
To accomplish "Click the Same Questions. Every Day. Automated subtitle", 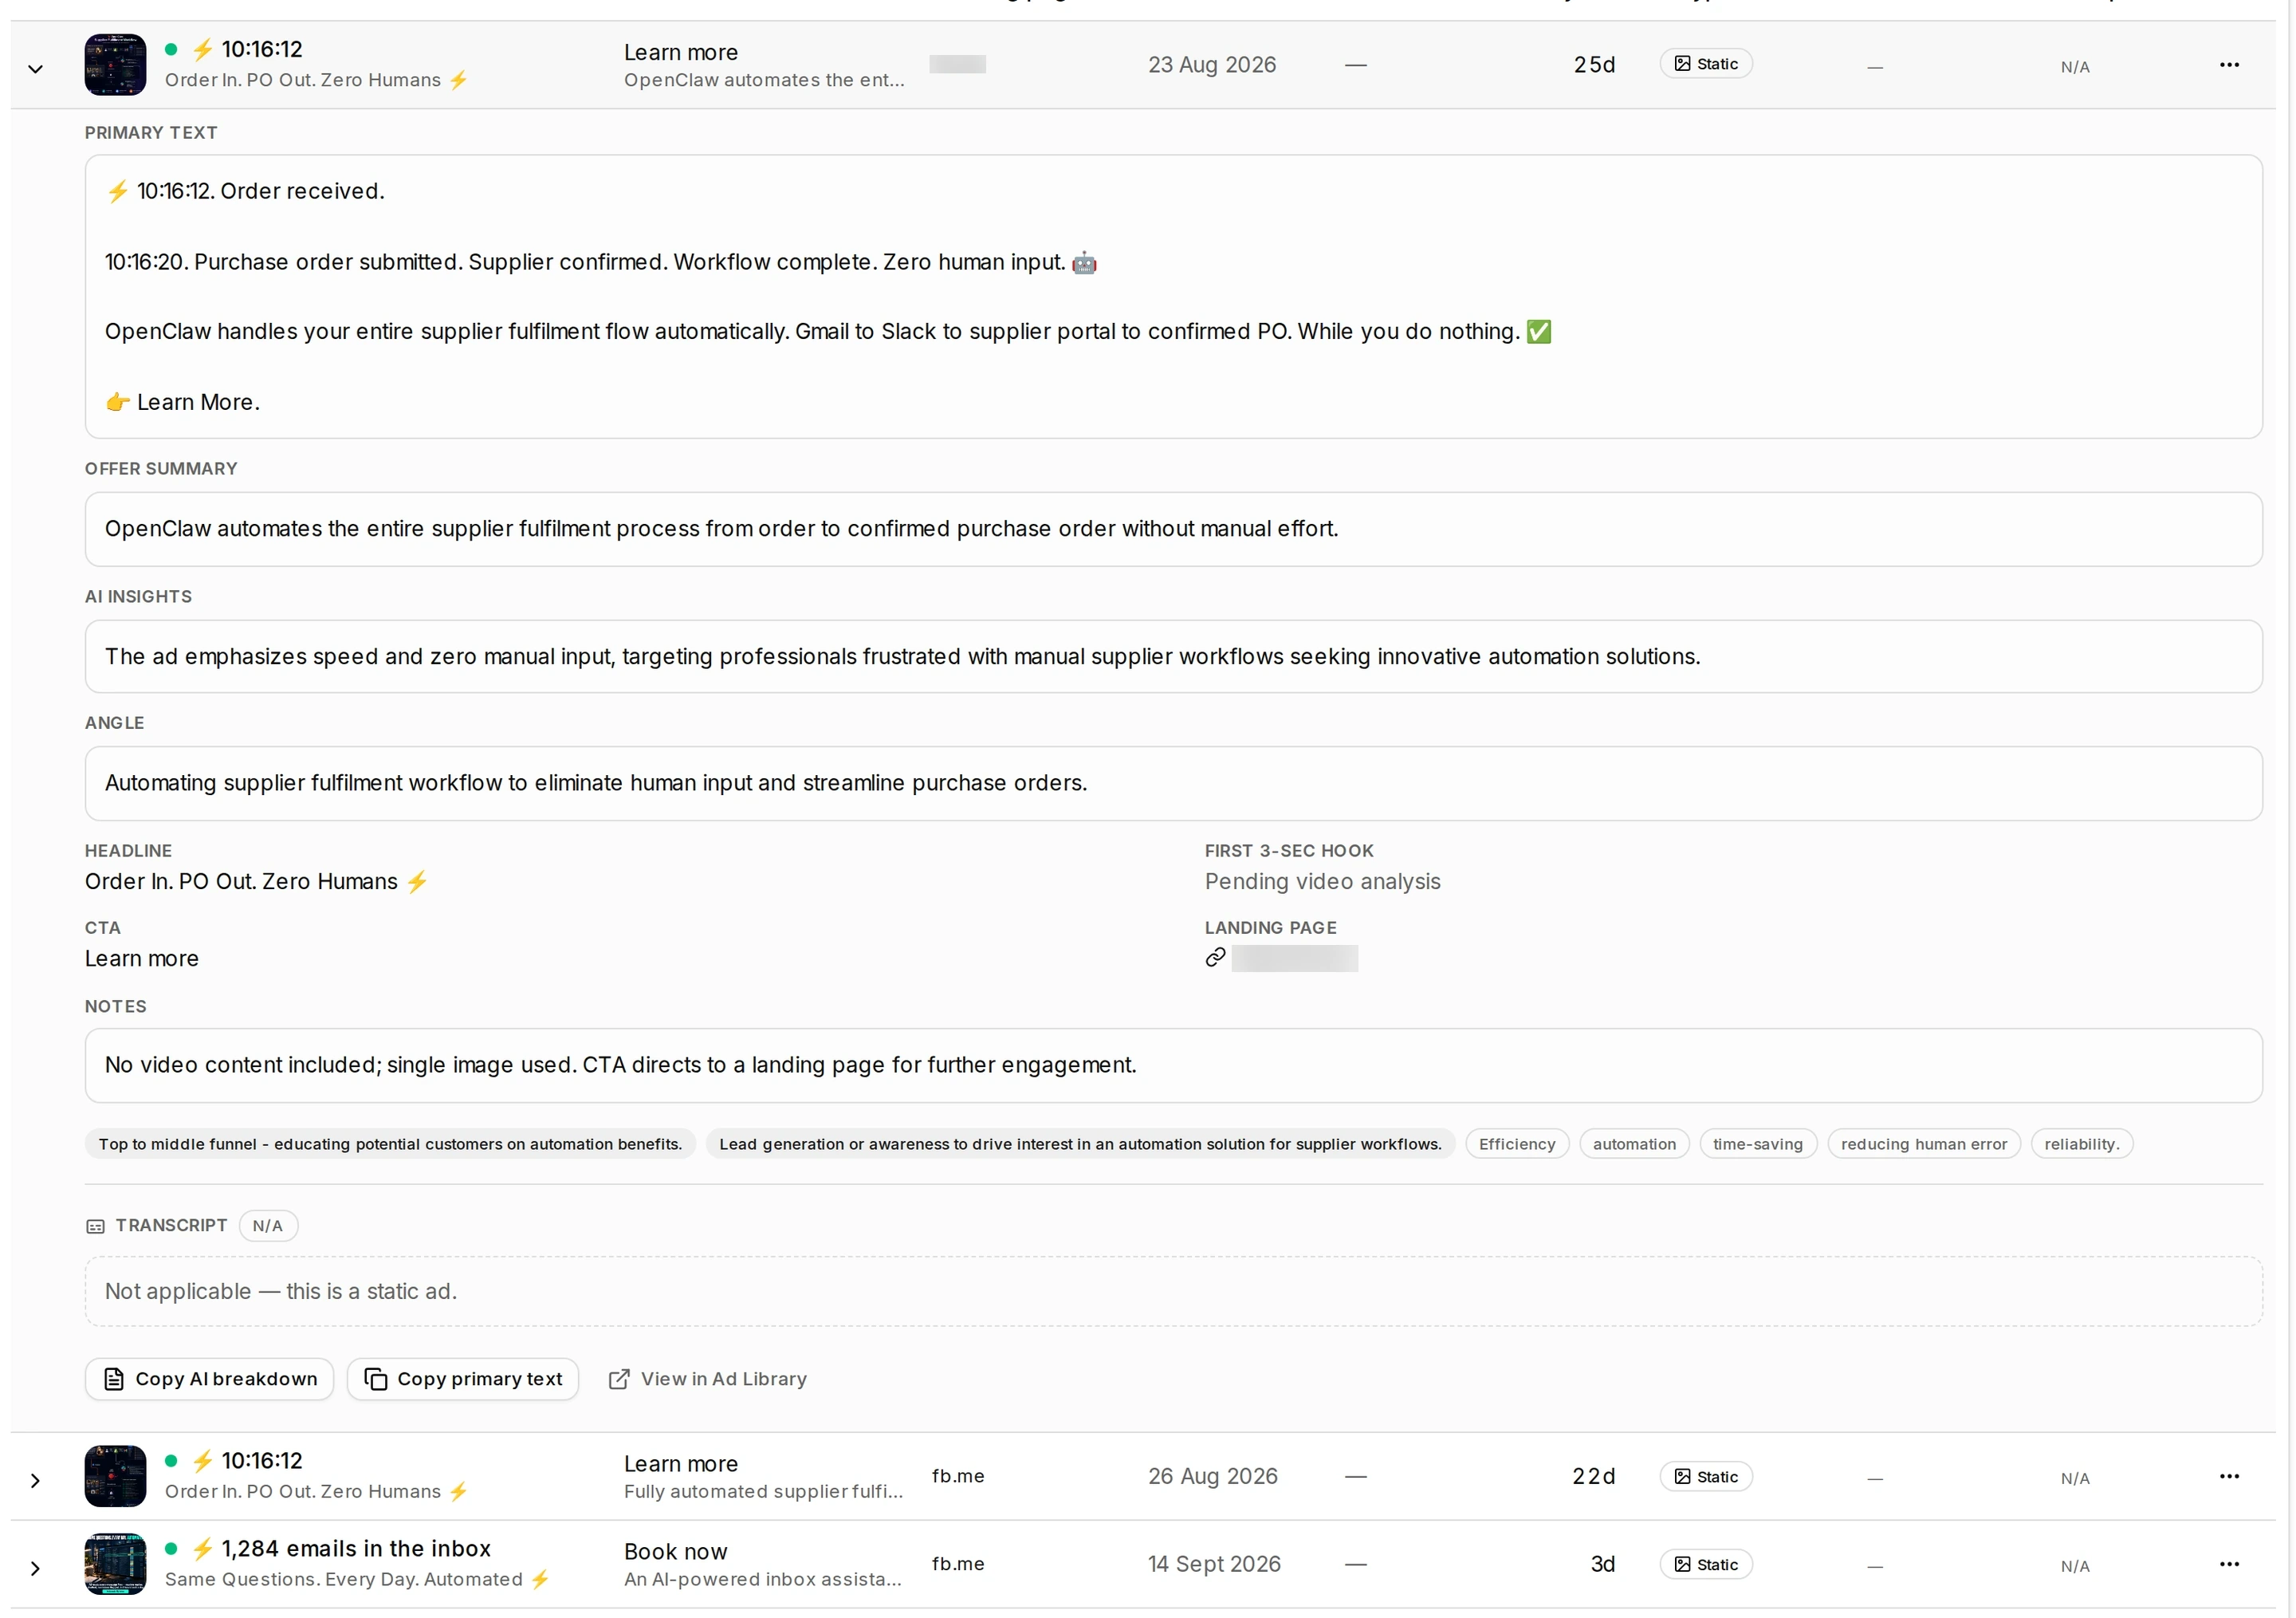I will 357,1579.
